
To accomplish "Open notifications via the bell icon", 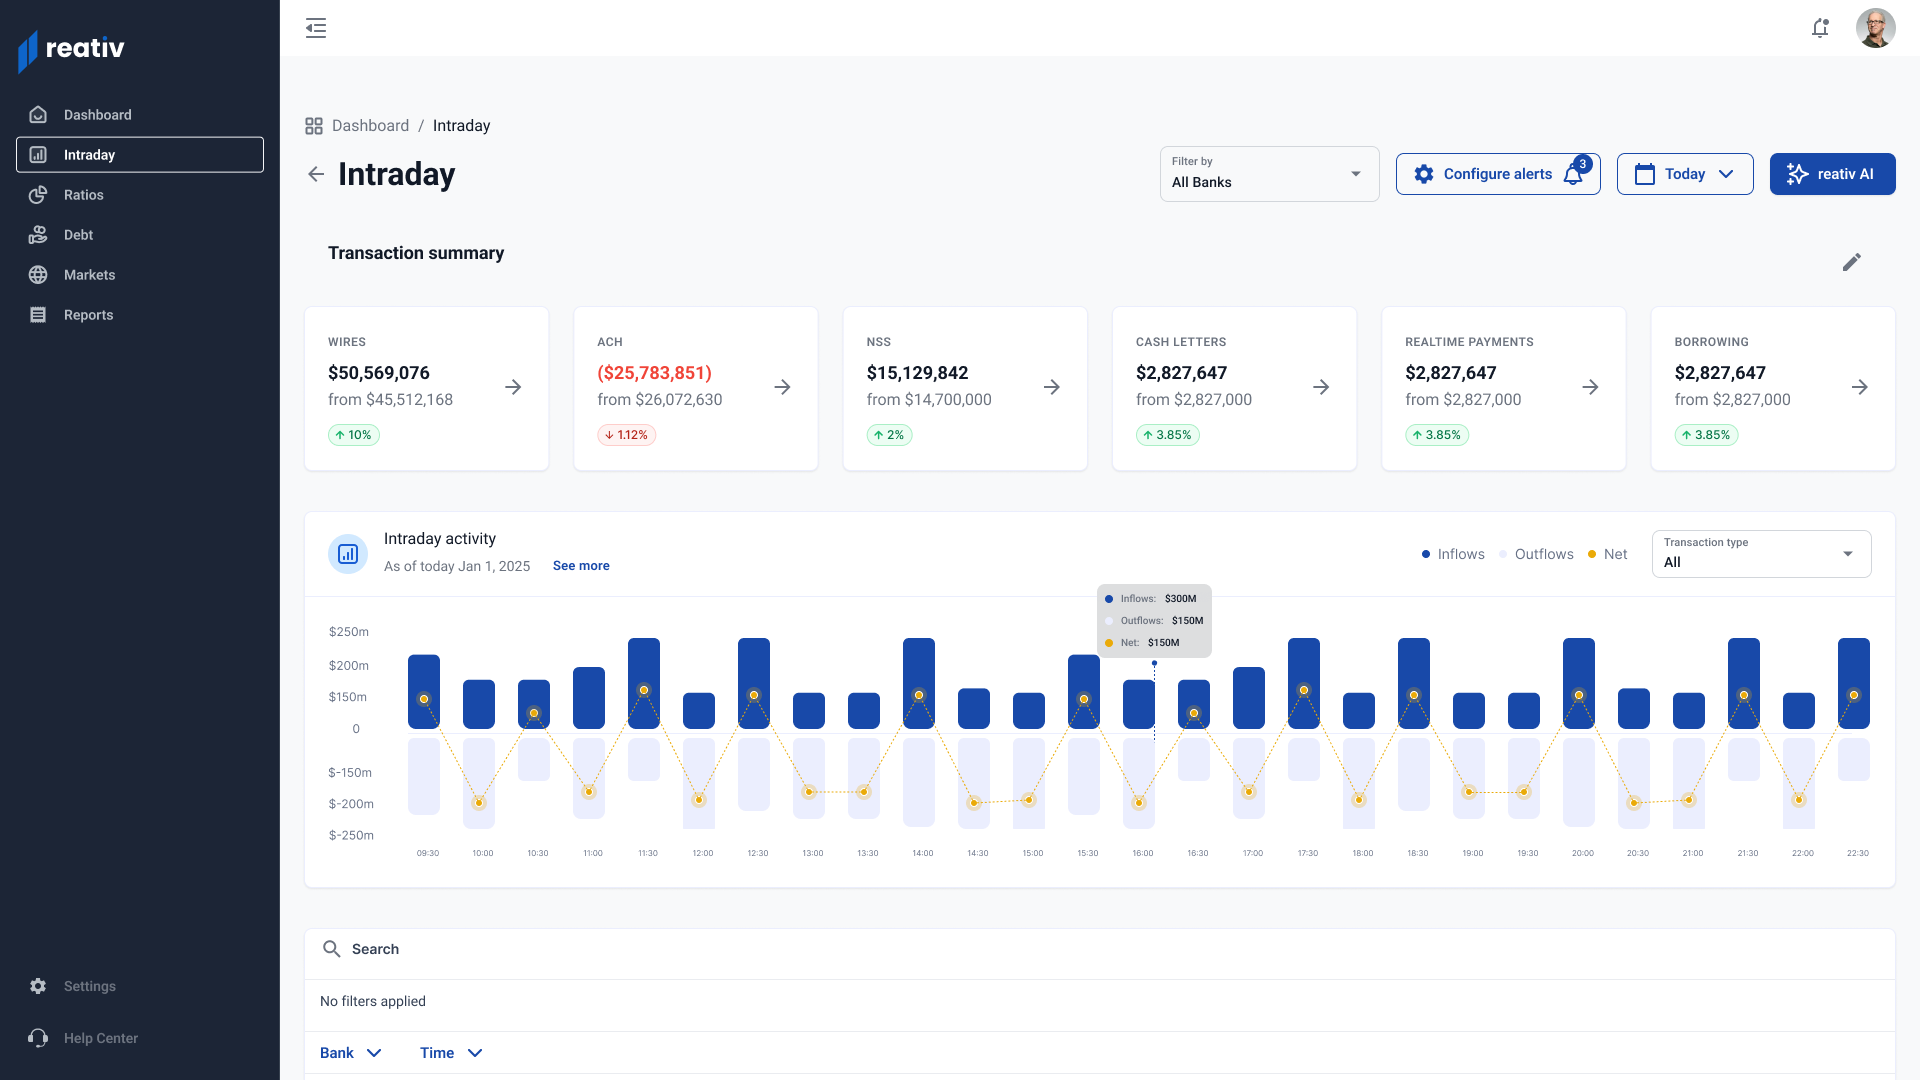I will coord(1820,28).
